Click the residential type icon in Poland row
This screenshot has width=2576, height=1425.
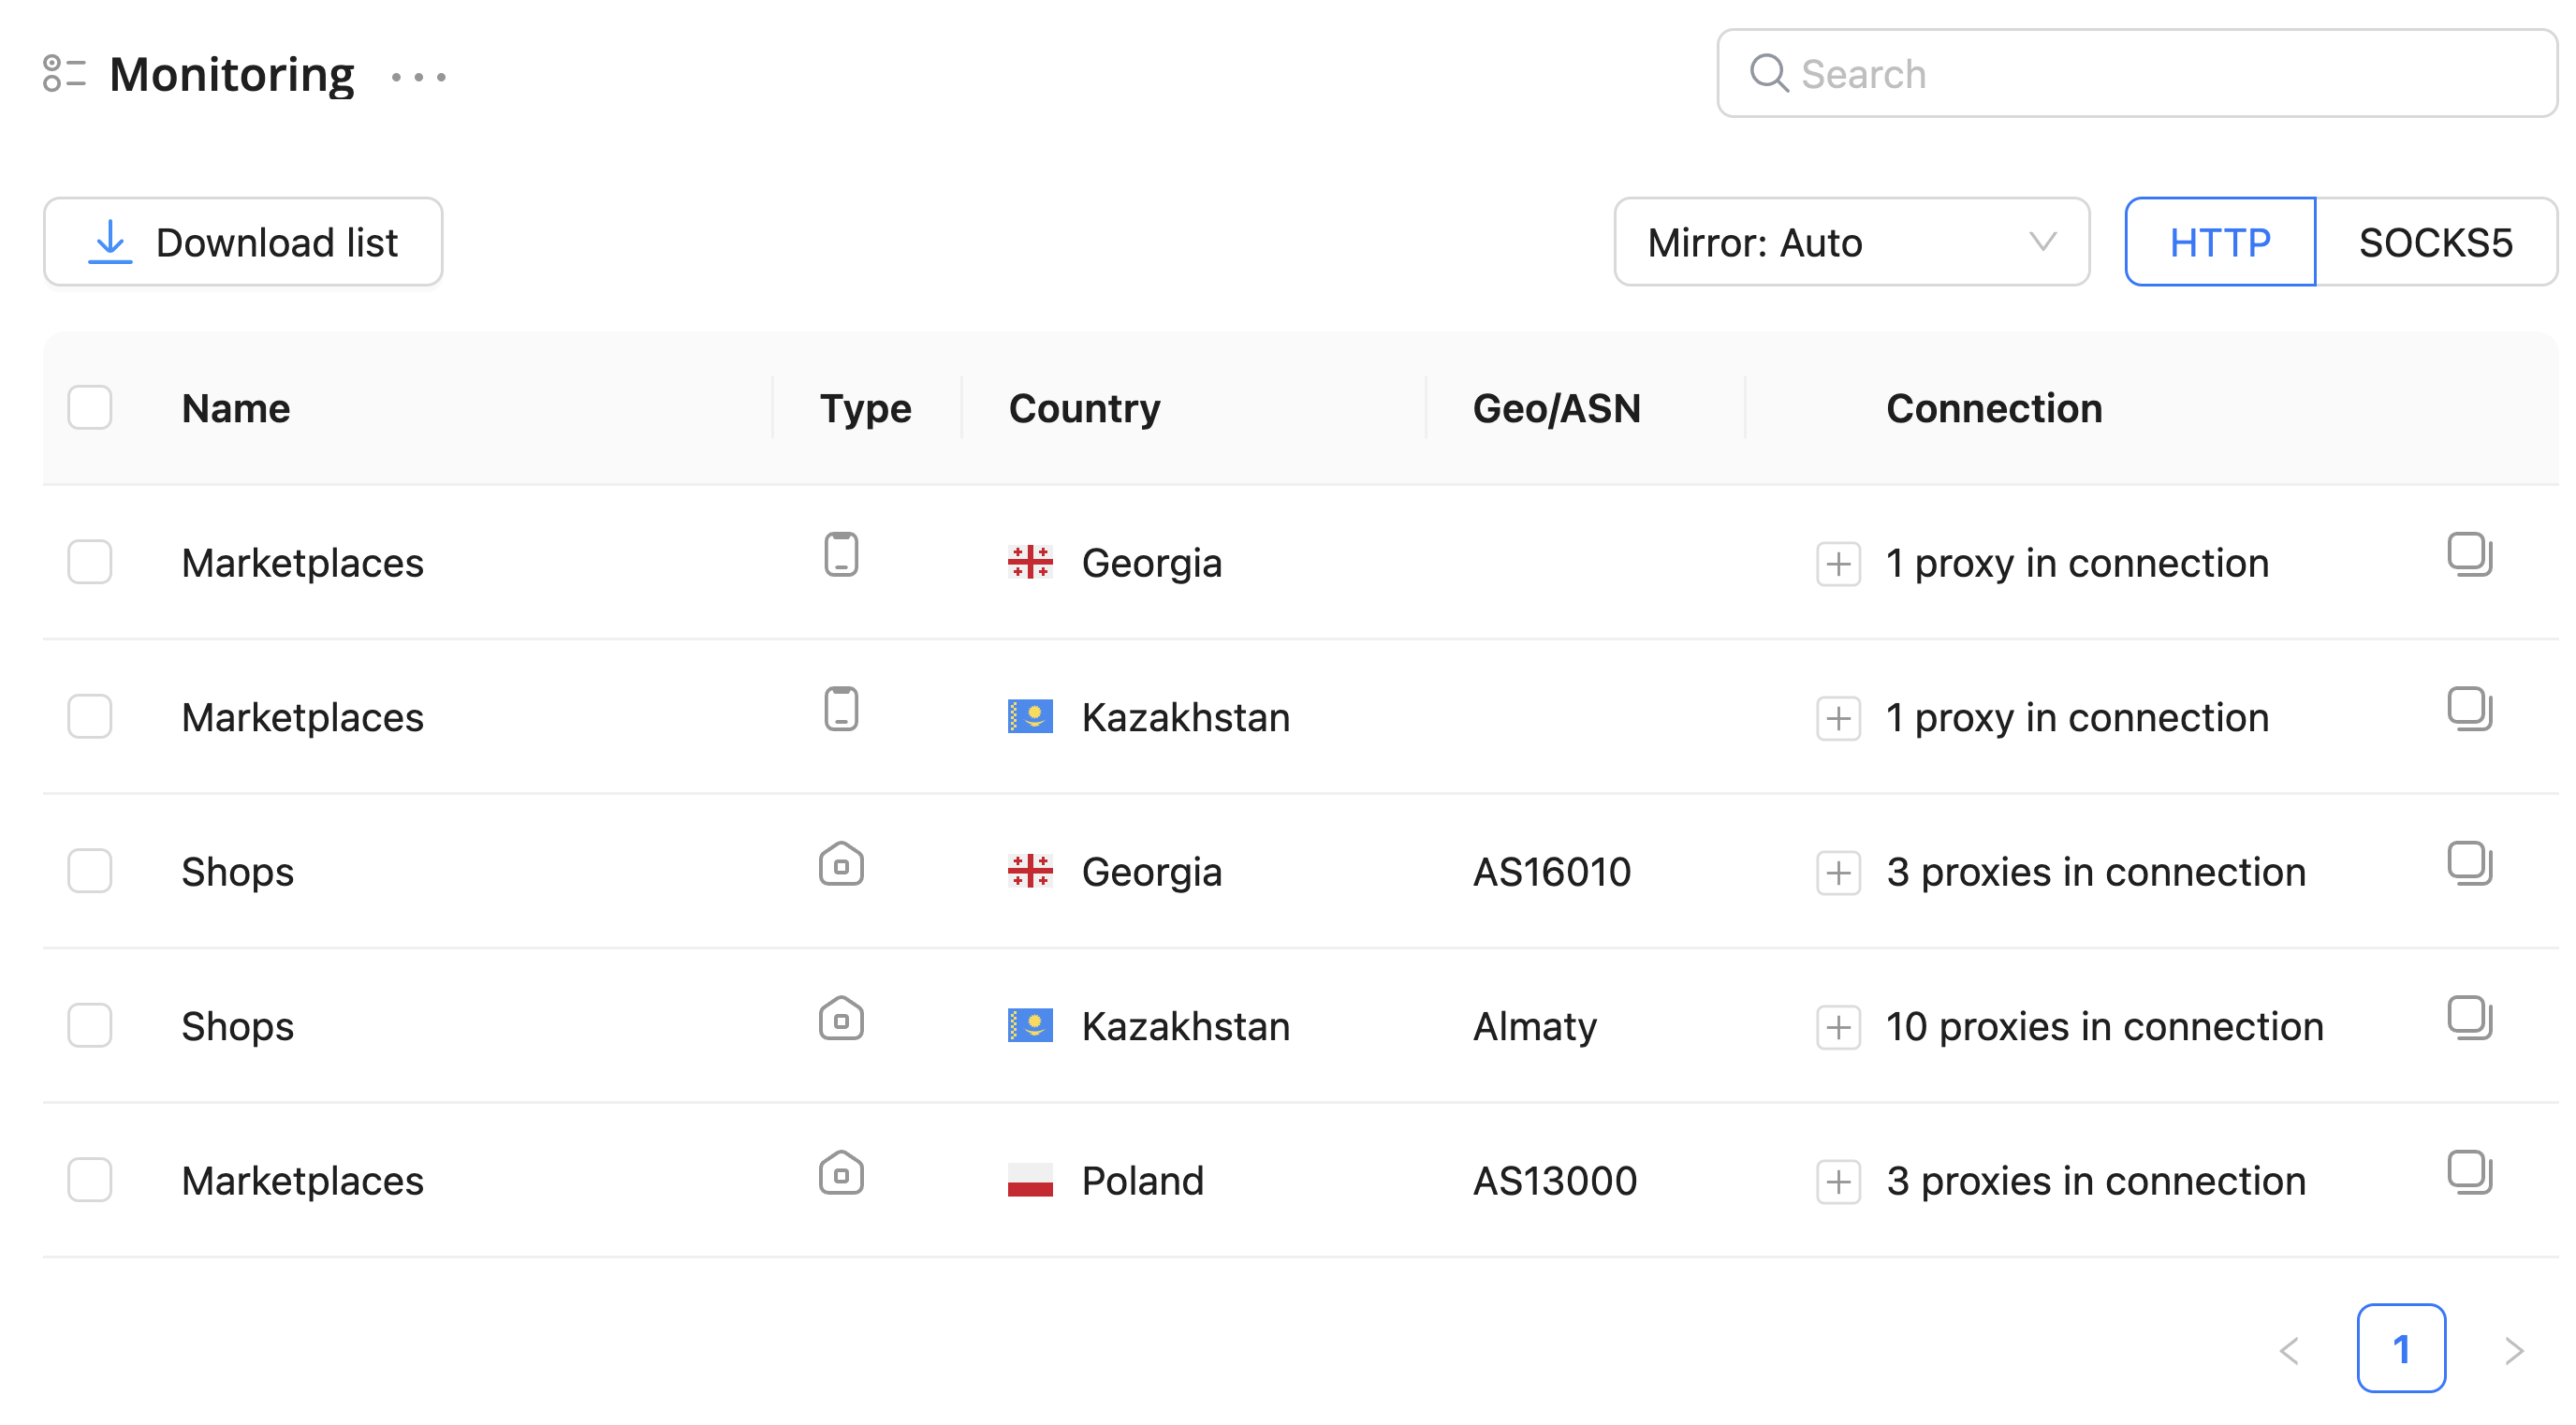tap(841, 1173)
